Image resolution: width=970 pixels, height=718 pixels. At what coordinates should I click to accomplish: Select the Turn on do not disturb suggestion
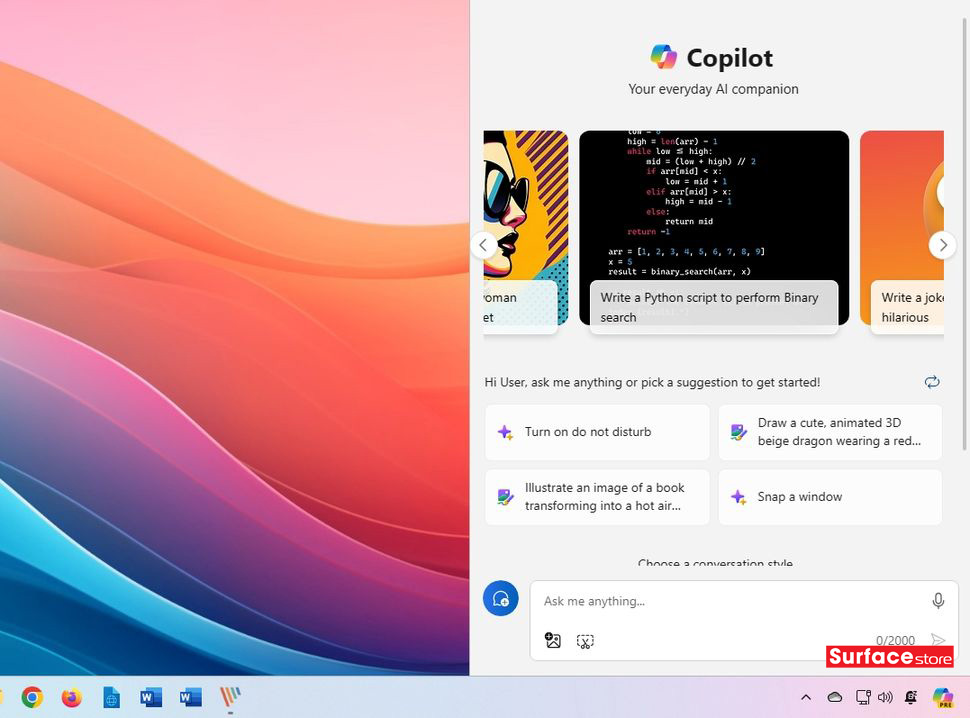pyautogui.click(x=596, y=431)
